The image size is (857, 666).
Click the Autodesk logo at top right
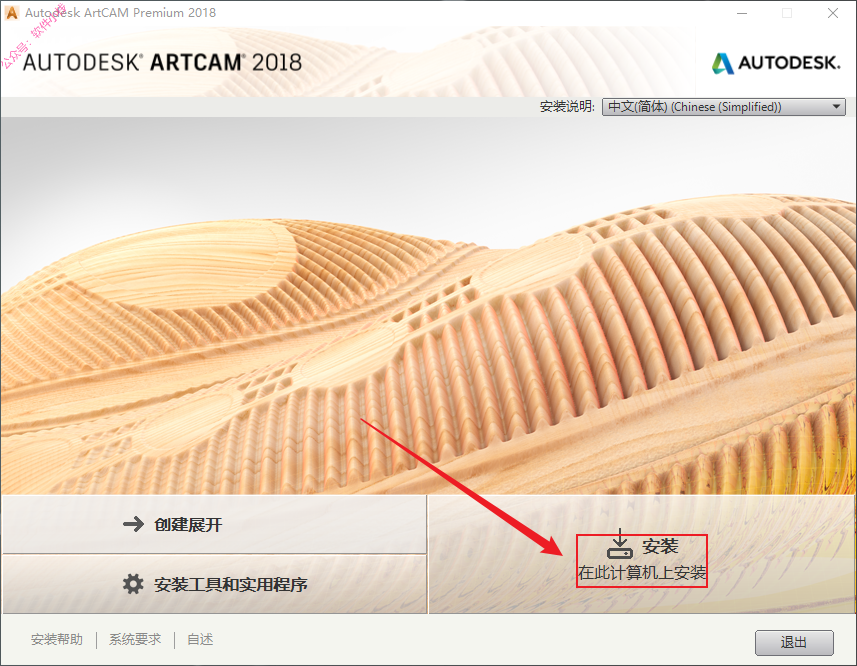[776, 63]
